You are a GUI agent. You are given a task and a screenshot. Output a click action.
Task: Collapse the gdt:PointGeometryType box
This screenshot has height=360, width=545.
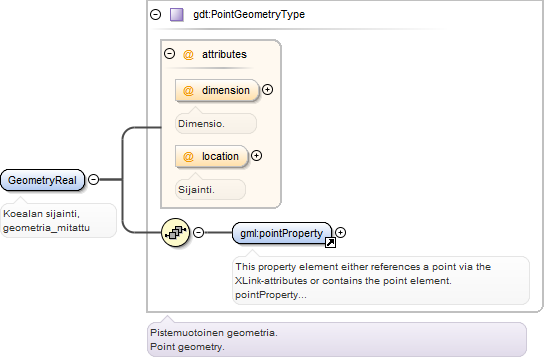[x=155, y=14]
